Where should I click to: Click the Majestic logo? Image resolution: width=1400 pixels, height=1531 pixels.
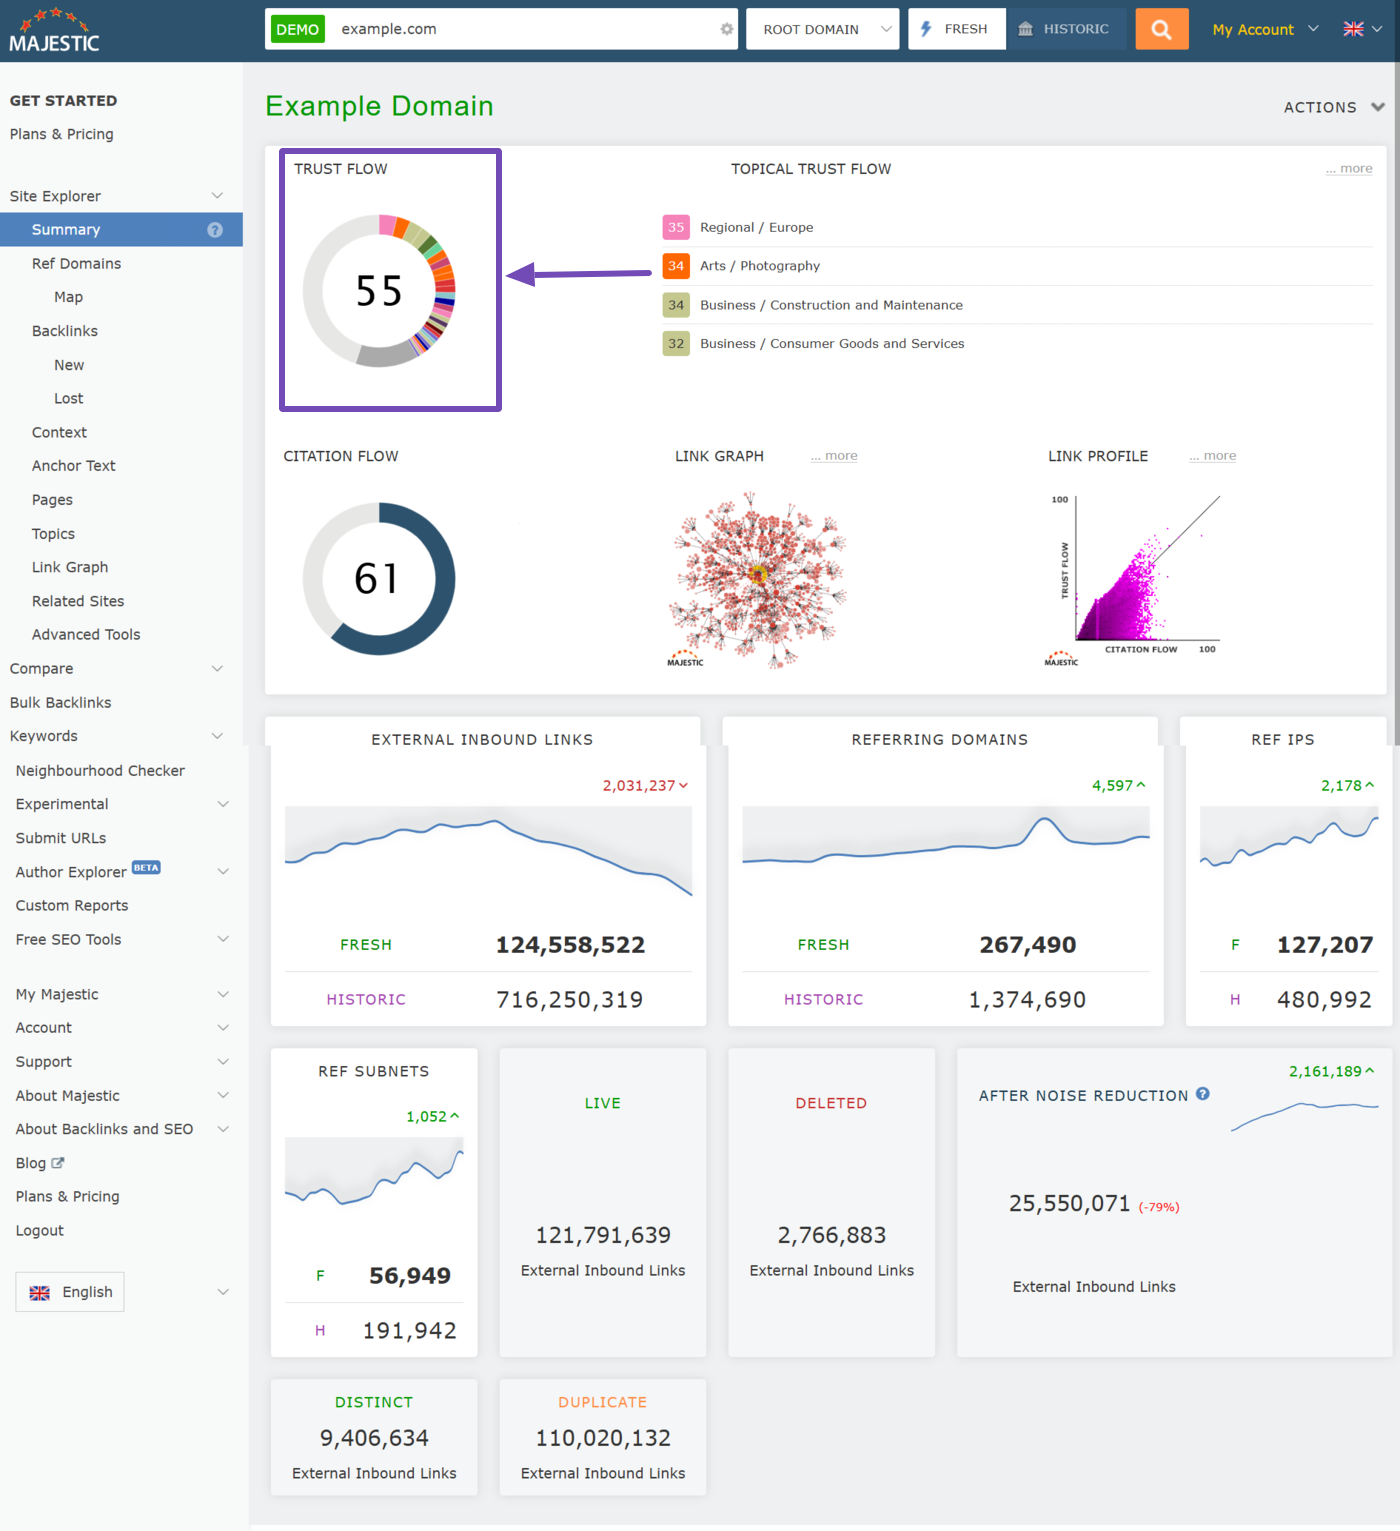[x=54, y=31]
